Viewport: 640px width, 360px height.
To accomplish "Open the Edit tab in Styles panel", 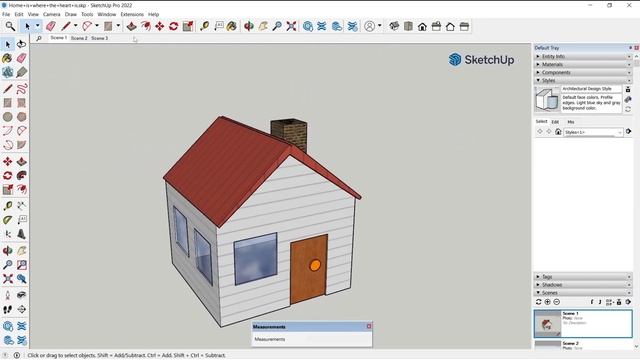I will [x=555, y=122].
